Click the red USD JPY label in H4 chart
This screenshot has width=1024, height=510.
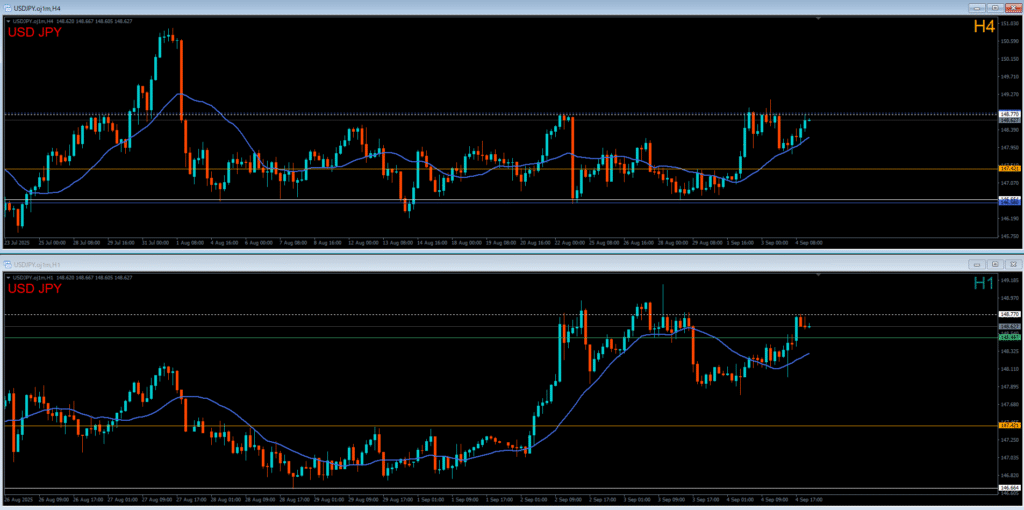click(x=35, y=32)
